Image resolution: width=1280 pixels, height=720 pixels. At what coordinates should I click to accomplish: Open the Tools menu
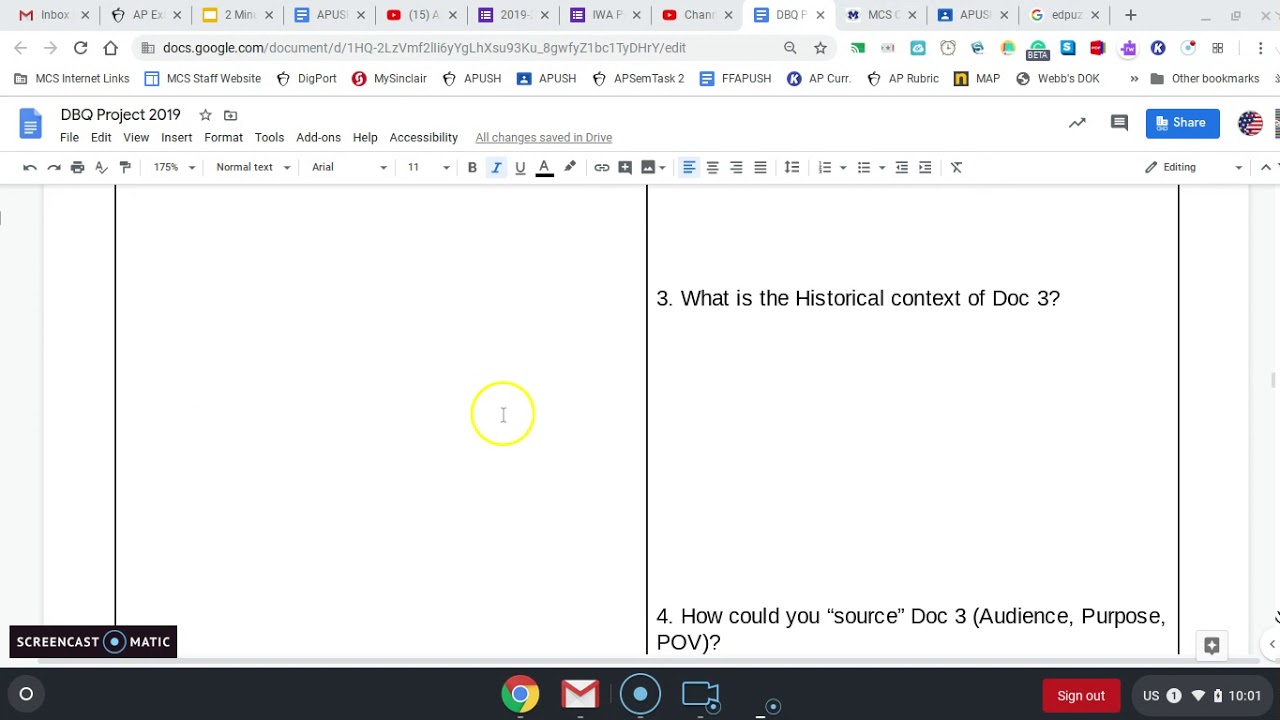pyautogui.click(x=269, y=137)
